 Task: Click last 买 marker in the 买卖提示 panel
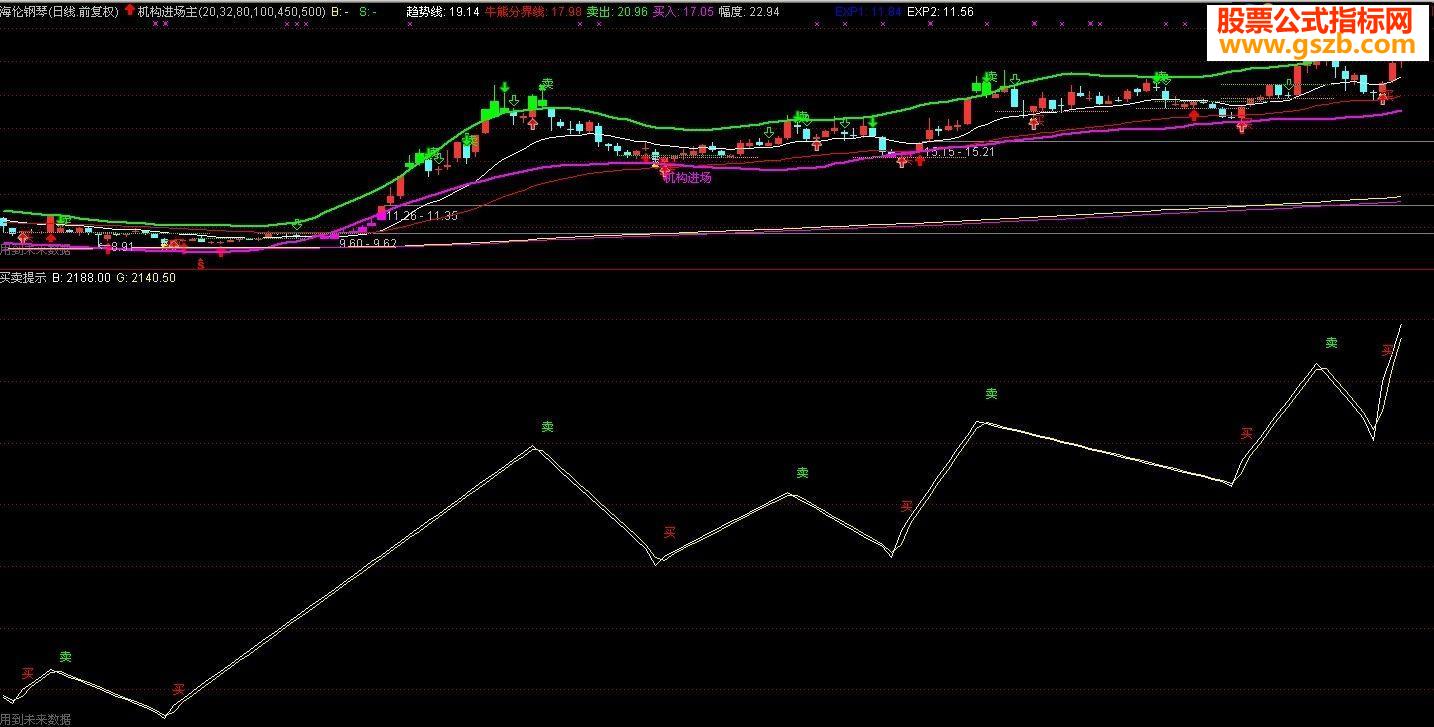(x=1388, y=350)
